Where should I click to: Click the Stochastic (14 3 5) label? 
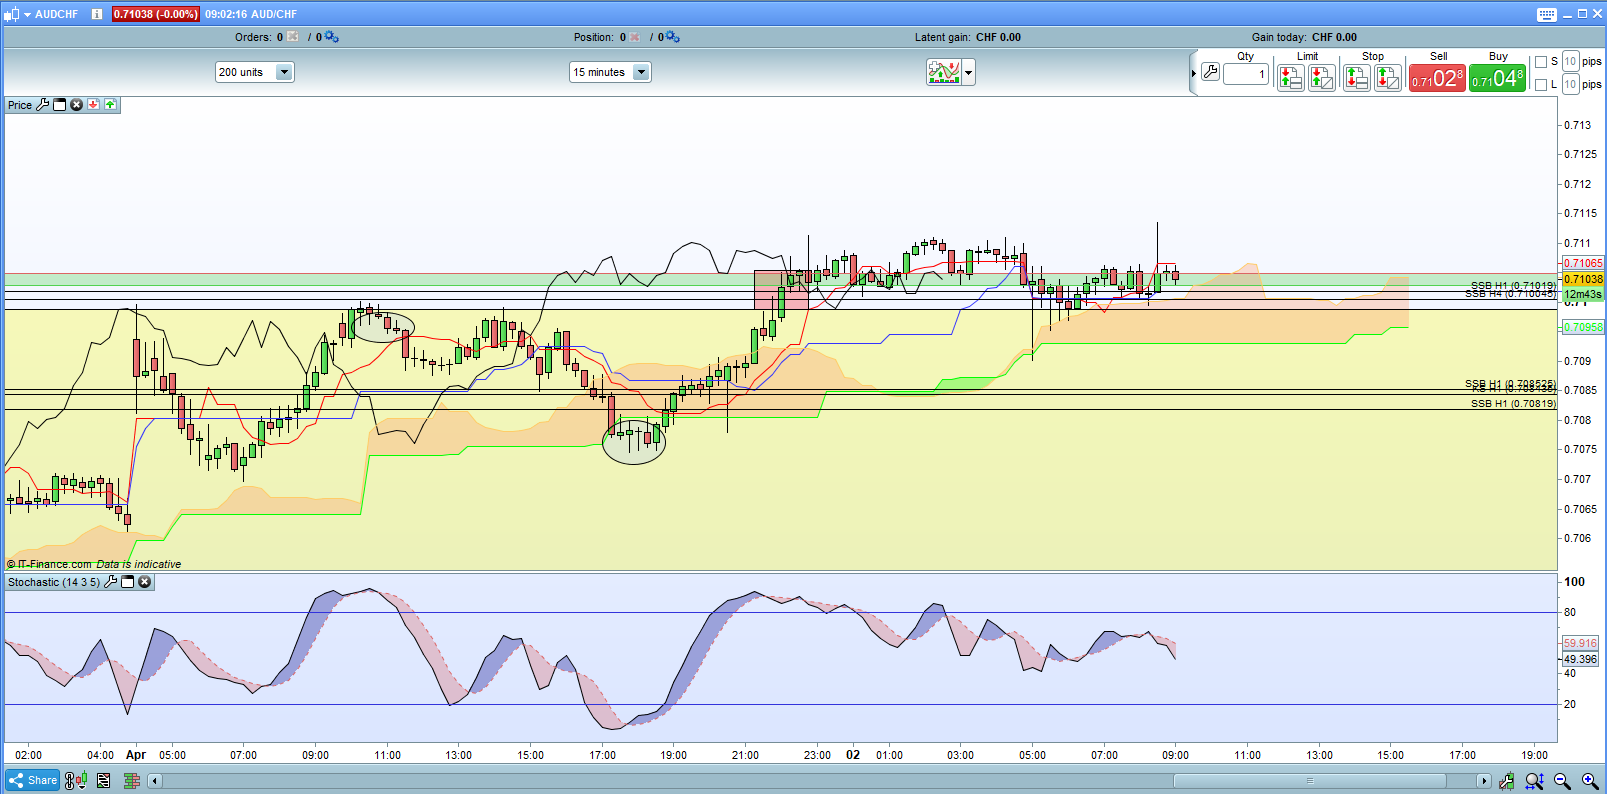click(54, 582)
